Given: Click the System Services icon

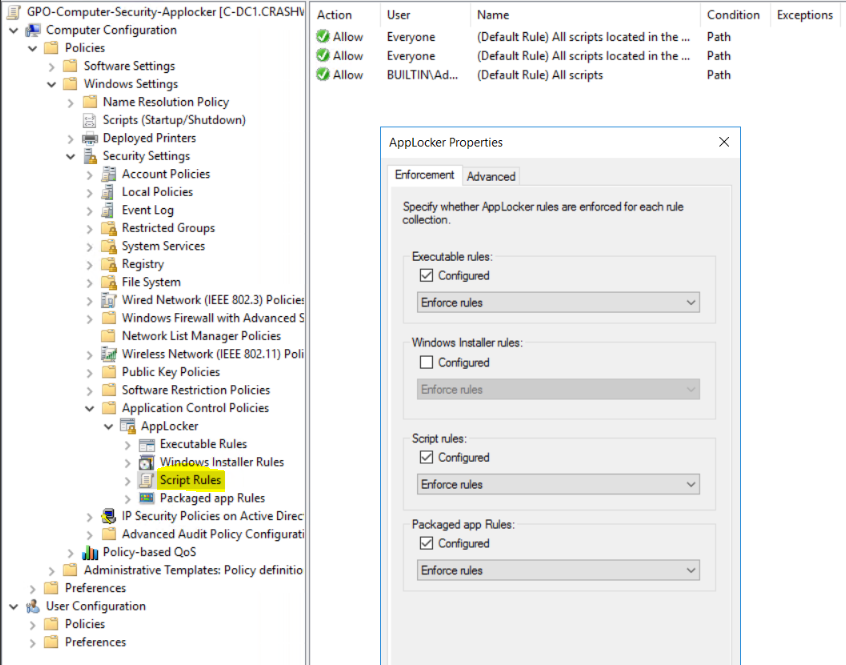Looking at the screenshot, I should (108, 246).
